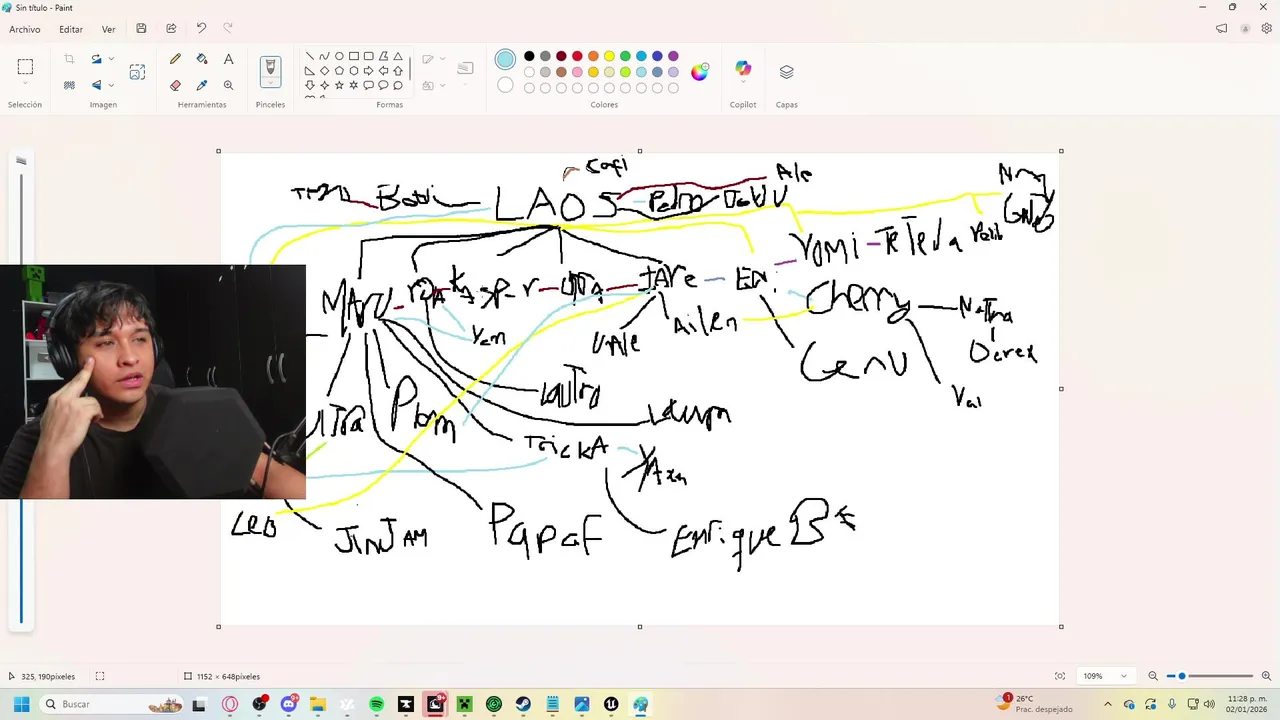Select the rectangular selection tool
Screen dimensions: 1280x720
tap(25, 67)
